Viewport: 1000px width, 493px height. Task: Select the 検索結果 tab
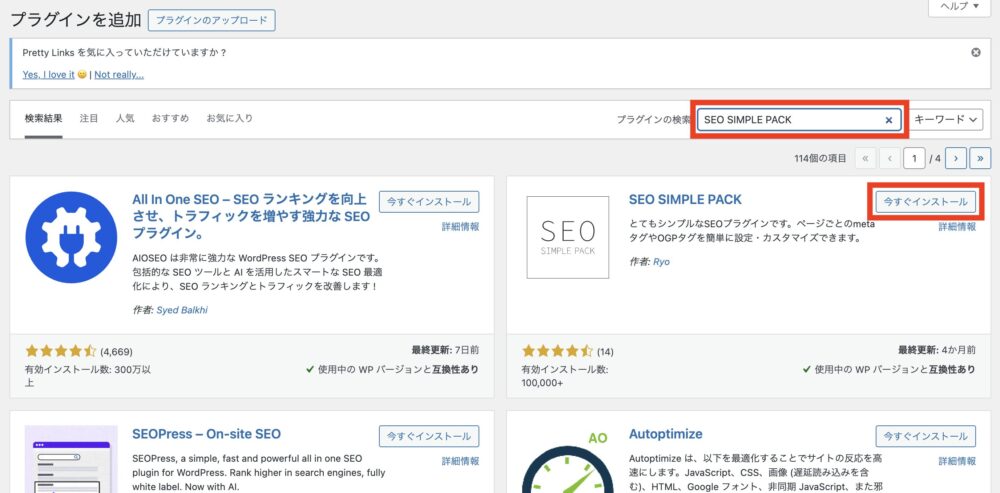(43, 118)
